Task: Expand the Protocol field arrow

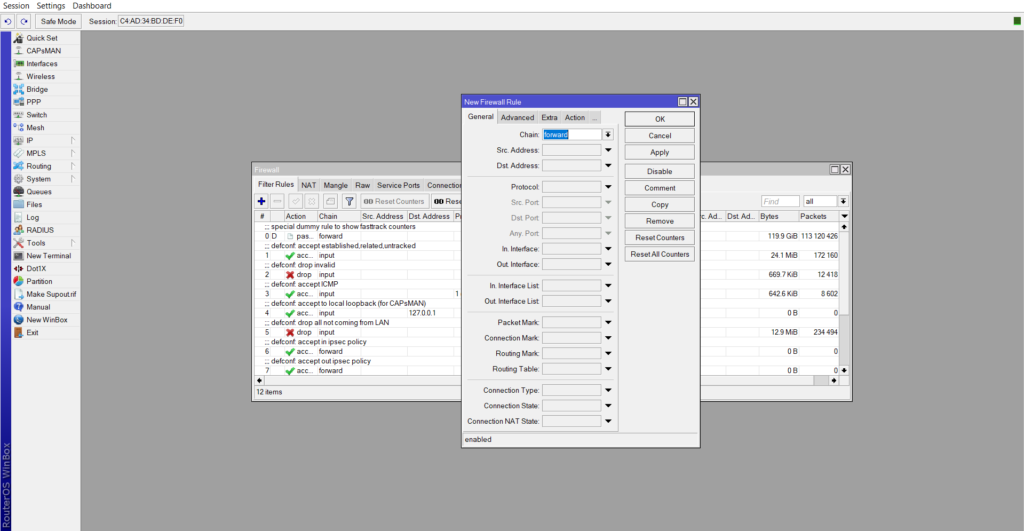Action: (608, 187)
